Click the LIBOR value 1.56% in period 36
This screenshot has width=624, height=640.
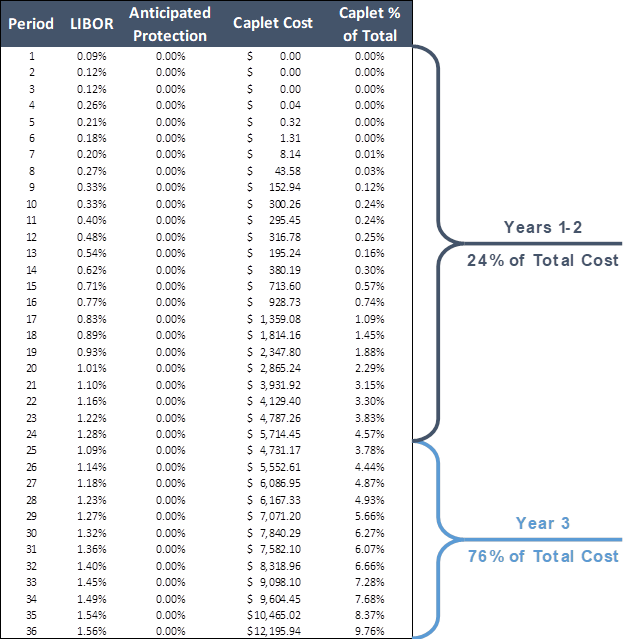92,631
